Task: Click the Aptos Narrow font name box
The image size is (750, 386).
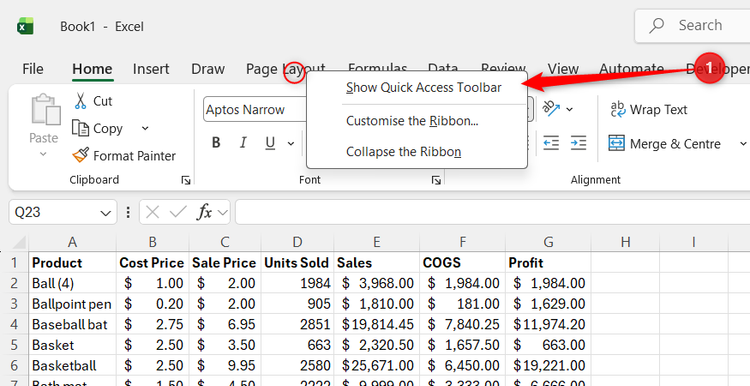Action: [x=254, y=110]
